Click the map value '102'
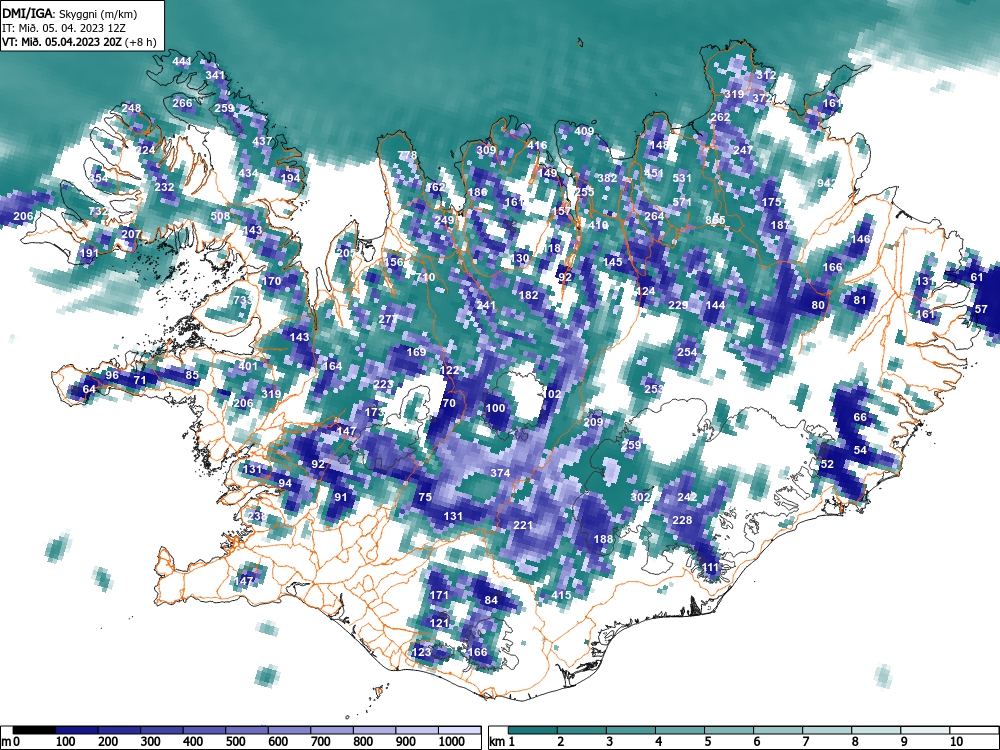Screen dimensions: 1000x750 coord(552,394)
